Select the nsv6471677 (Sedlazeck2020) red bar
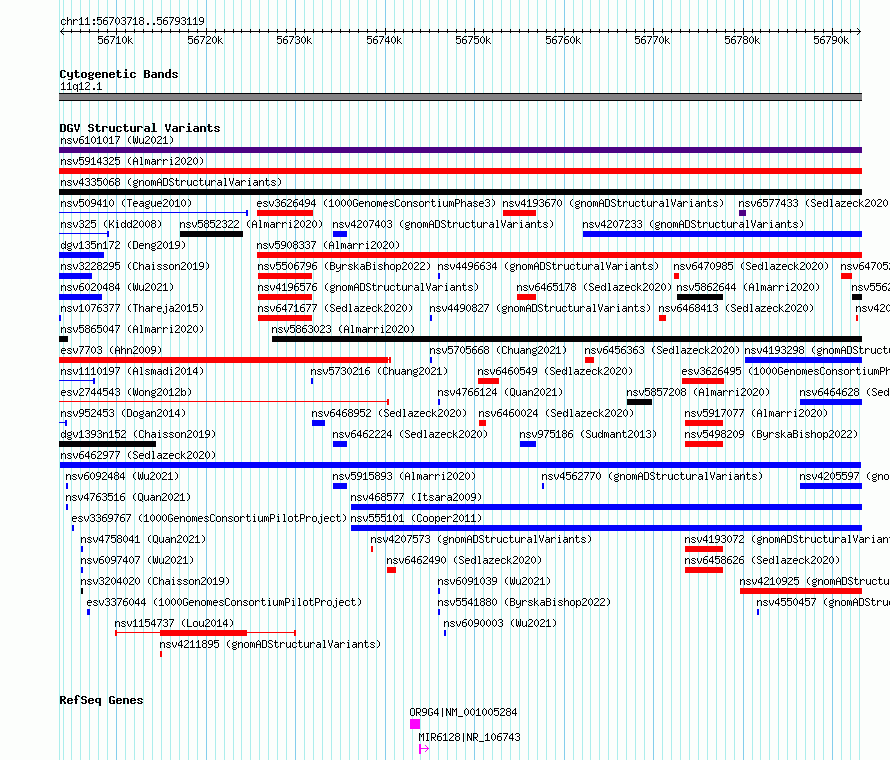Viewport: 890px width, 760px height. click(285, 318)
